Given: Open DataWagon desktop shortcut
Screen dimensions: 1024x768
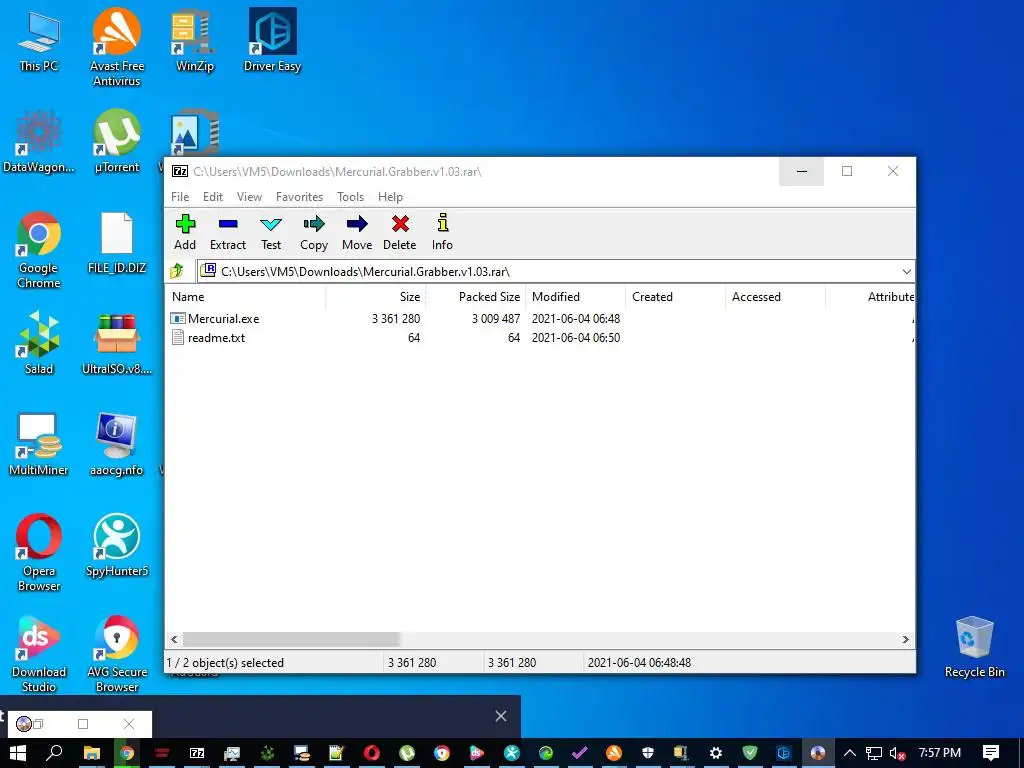Looking at the screenshot, I should click(39, 142).
